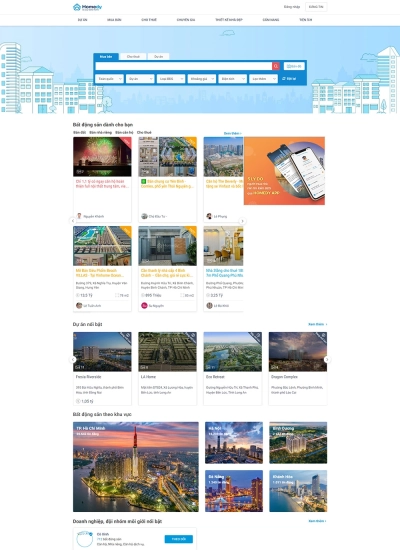Click the map view button beside search

pyautogui.click(x=294, y=66)
